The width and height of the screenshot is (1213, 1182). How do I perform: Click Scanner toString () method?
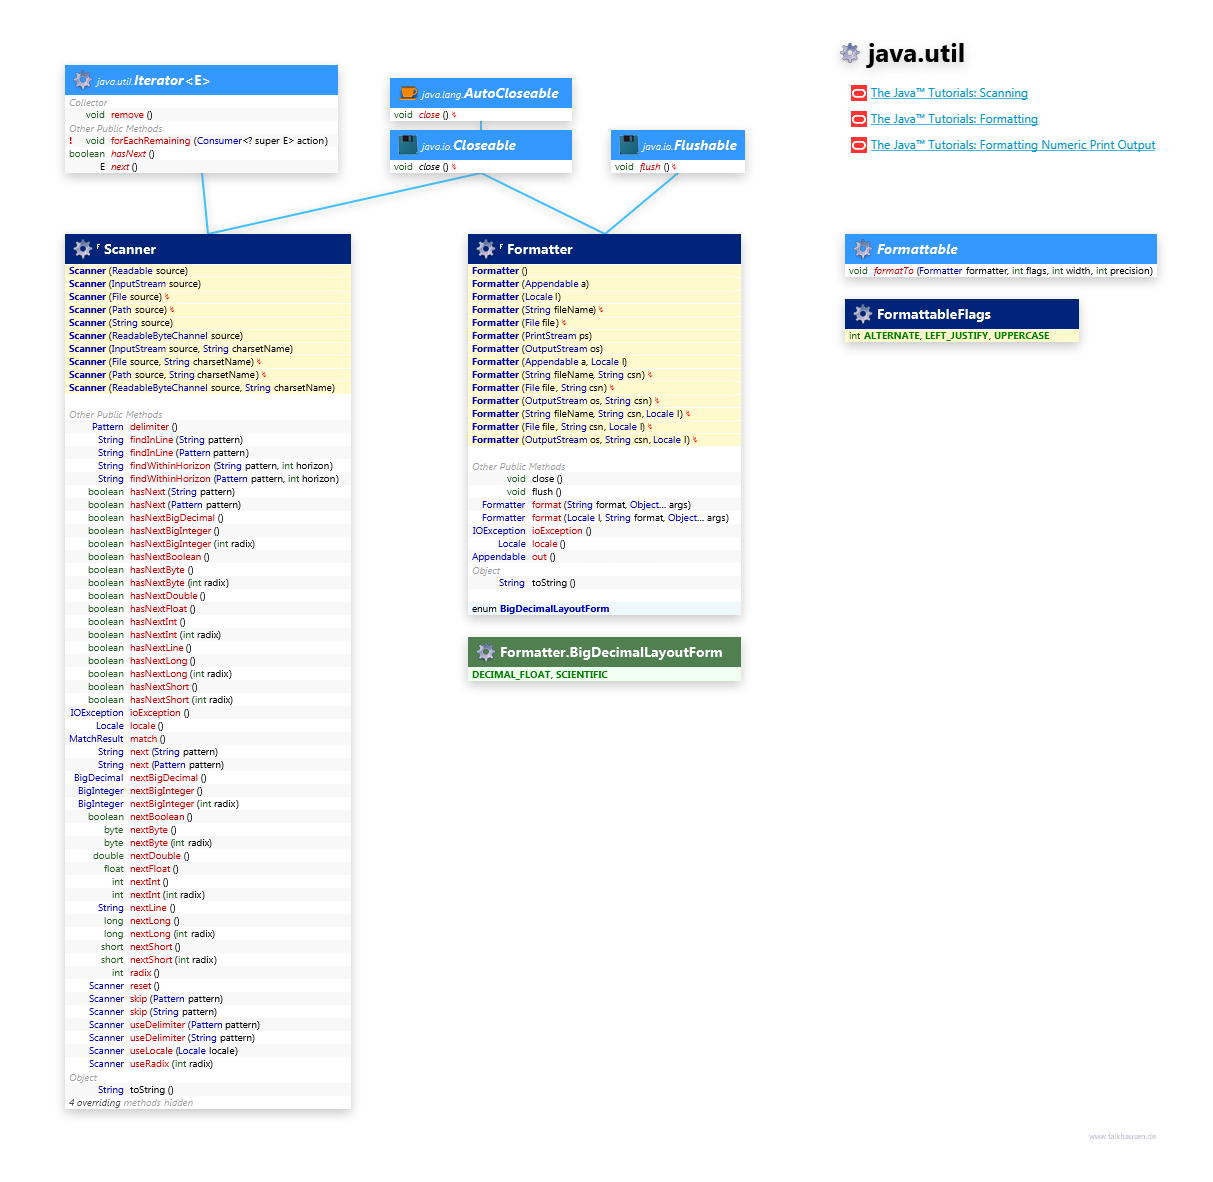151,1090
